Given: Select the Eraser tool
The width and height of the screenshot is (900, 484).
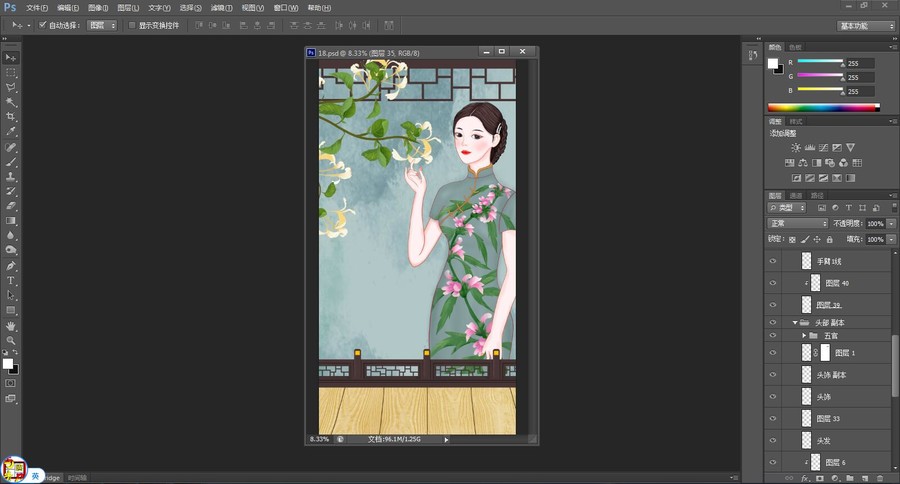Looking at the screenshot, I should 10,206.
